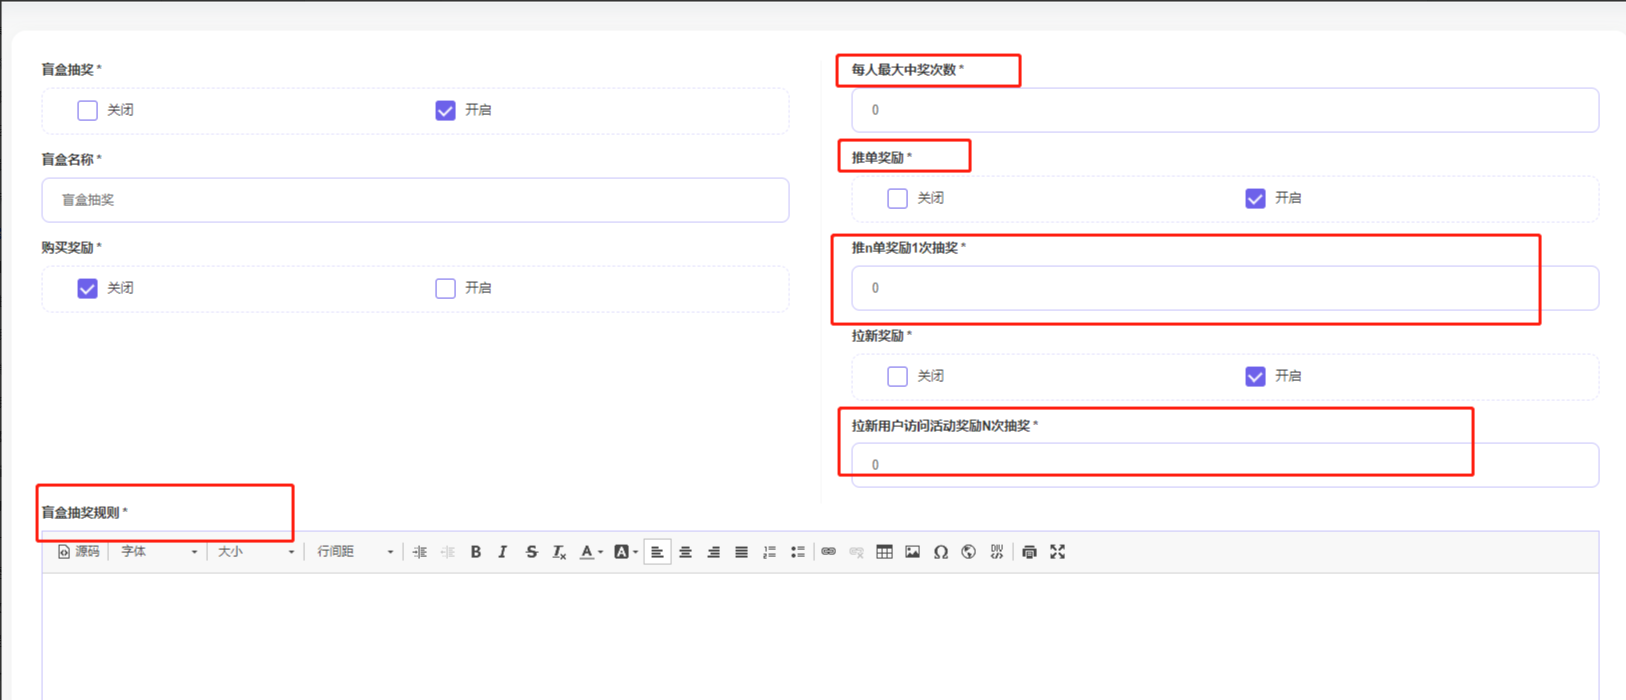Click the unlink icon
1626x700 pixels.
tap(856, 552)
